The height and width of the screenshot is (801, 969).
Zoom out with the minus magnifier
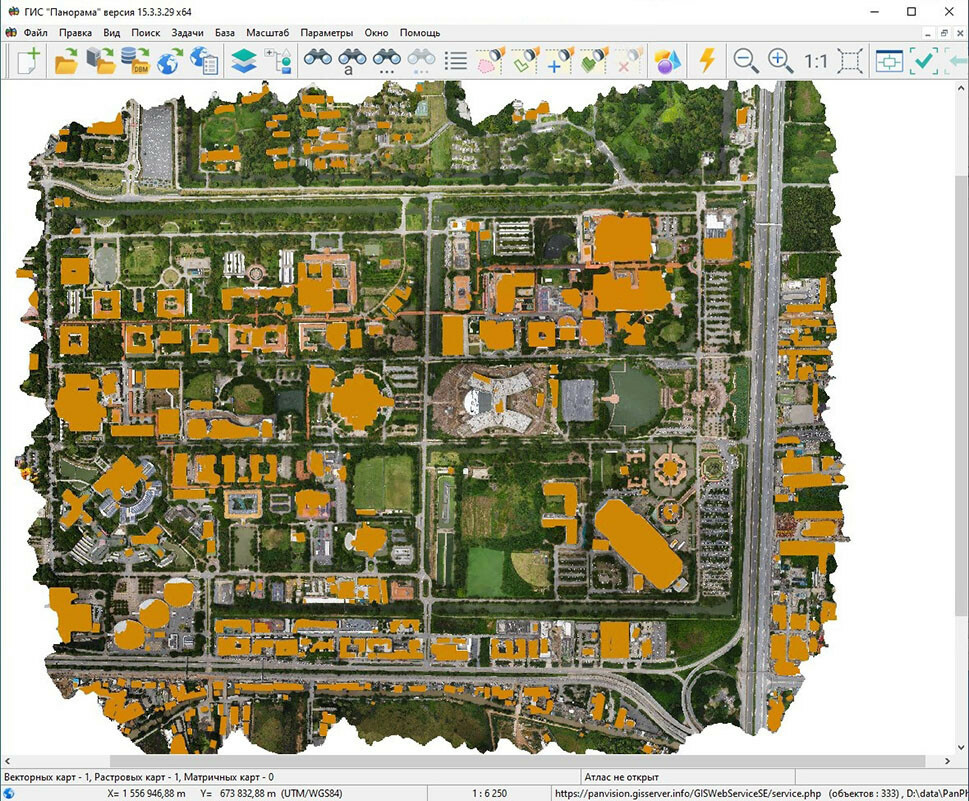(745, 61)
